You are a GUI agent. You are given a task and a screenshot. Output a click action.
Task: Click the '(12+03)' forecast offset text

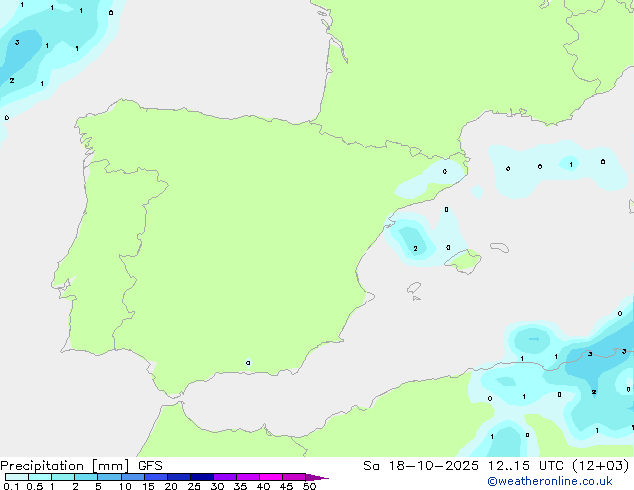point(601,466)
